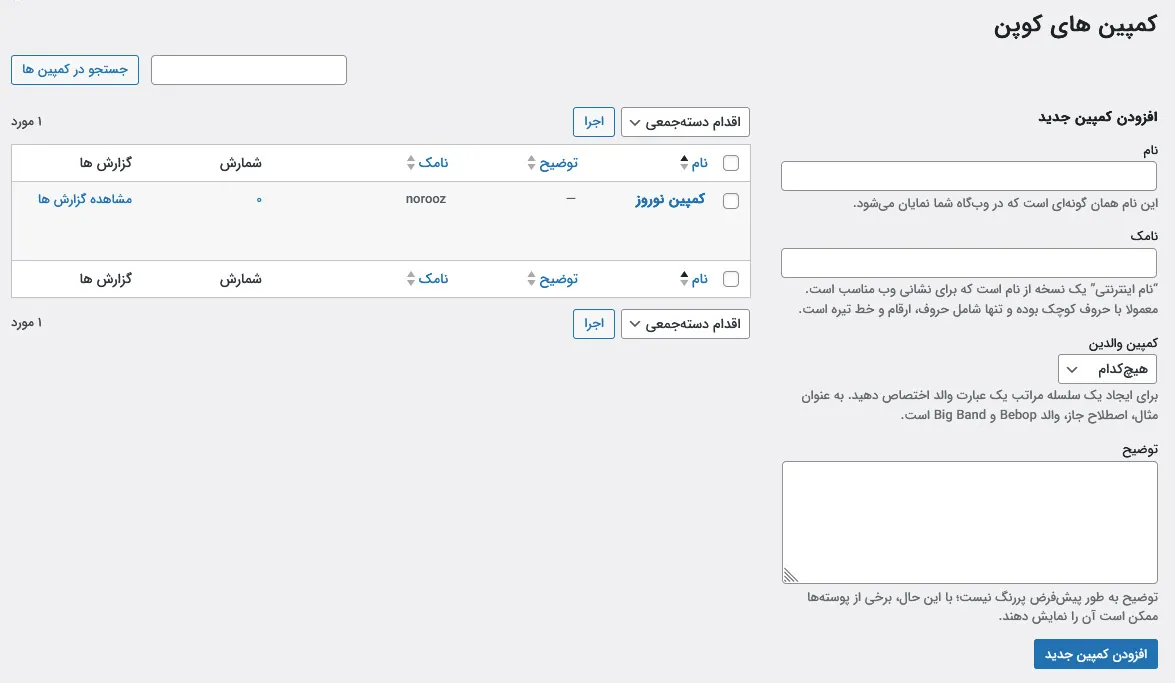Click the search campaigns button (جستجو در کمپین ها)
The width and height of the screenshot is (1175, 683).
coord(75,70)
